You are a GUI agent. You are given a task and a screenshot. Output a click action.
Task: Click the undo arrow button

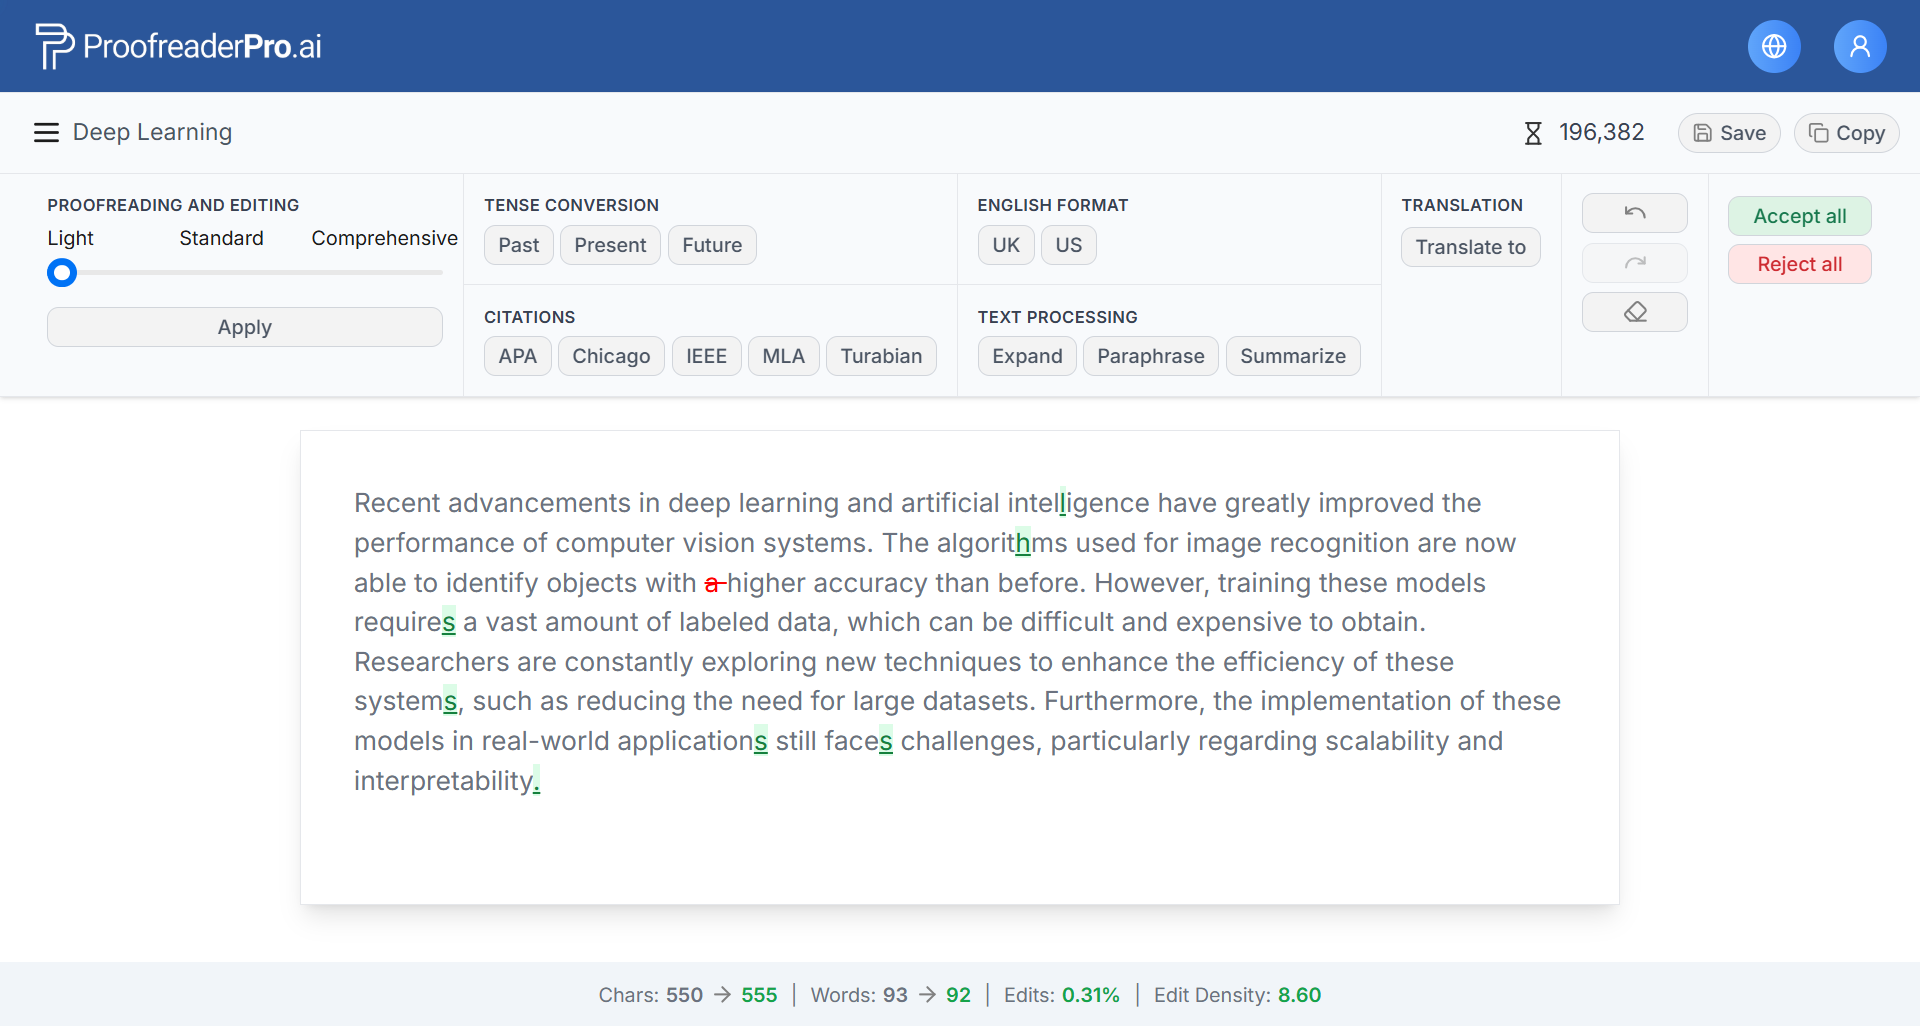1634,213
